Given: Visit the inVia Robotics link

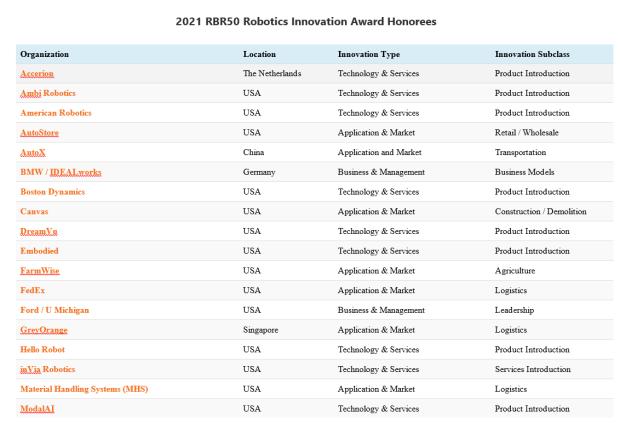Looking at the screenshot, I should [47, 369].
